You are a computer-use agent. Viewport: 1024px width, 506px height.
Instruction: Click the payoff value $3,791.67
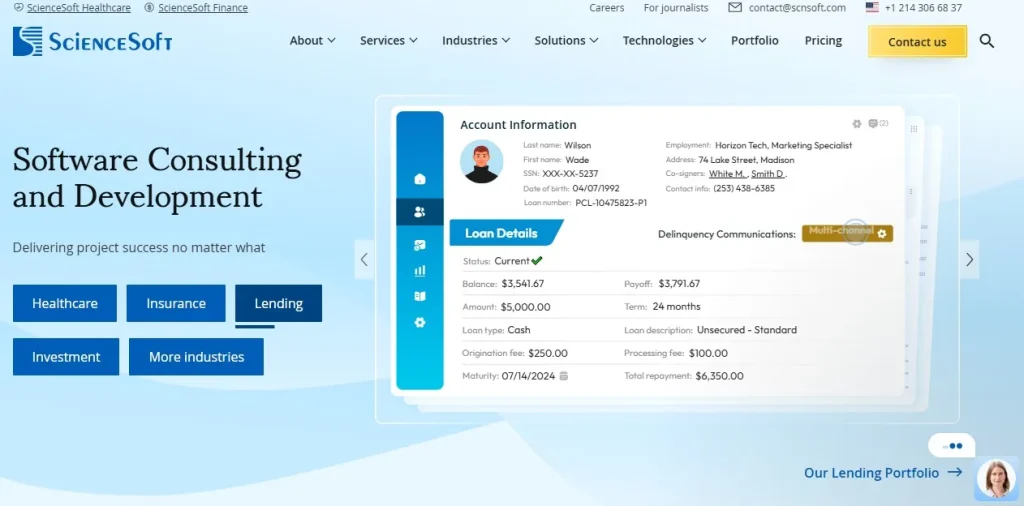(x=679, y=283)
